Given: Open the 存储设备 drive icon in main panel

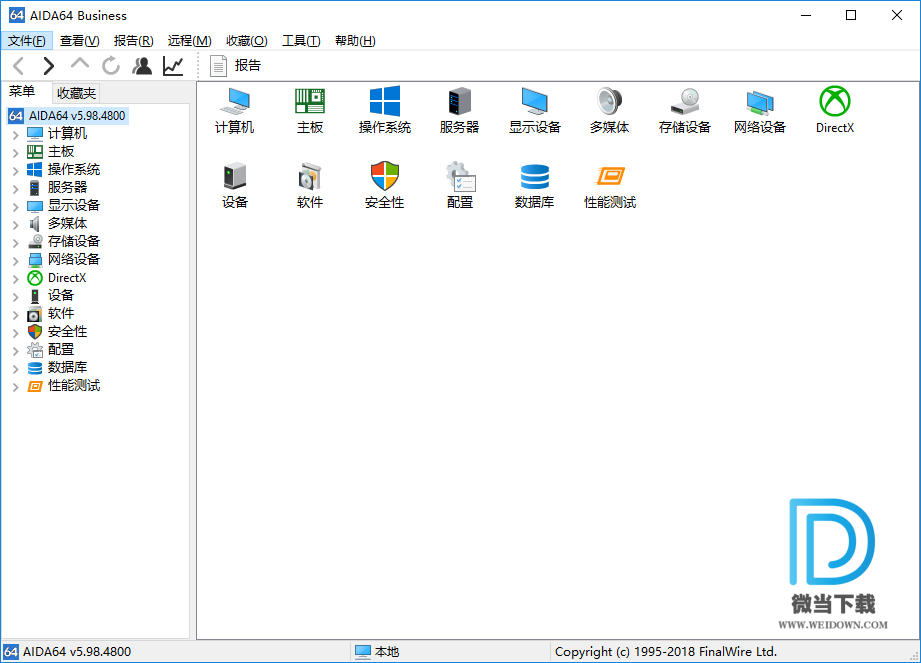Looking at the screenshot, I should point(684,110).
